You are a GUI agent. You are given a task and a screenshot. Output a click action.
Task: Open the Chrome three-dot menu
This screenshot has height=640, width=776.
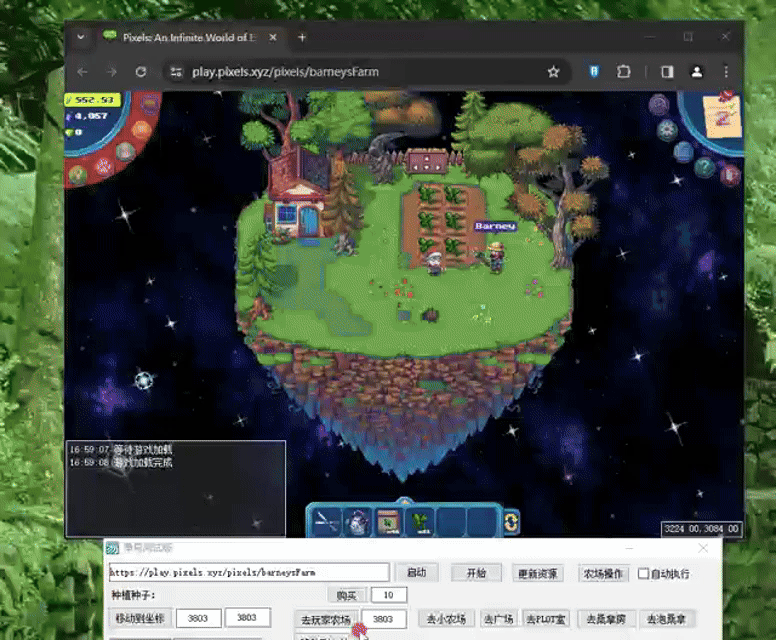pos(726,72)
